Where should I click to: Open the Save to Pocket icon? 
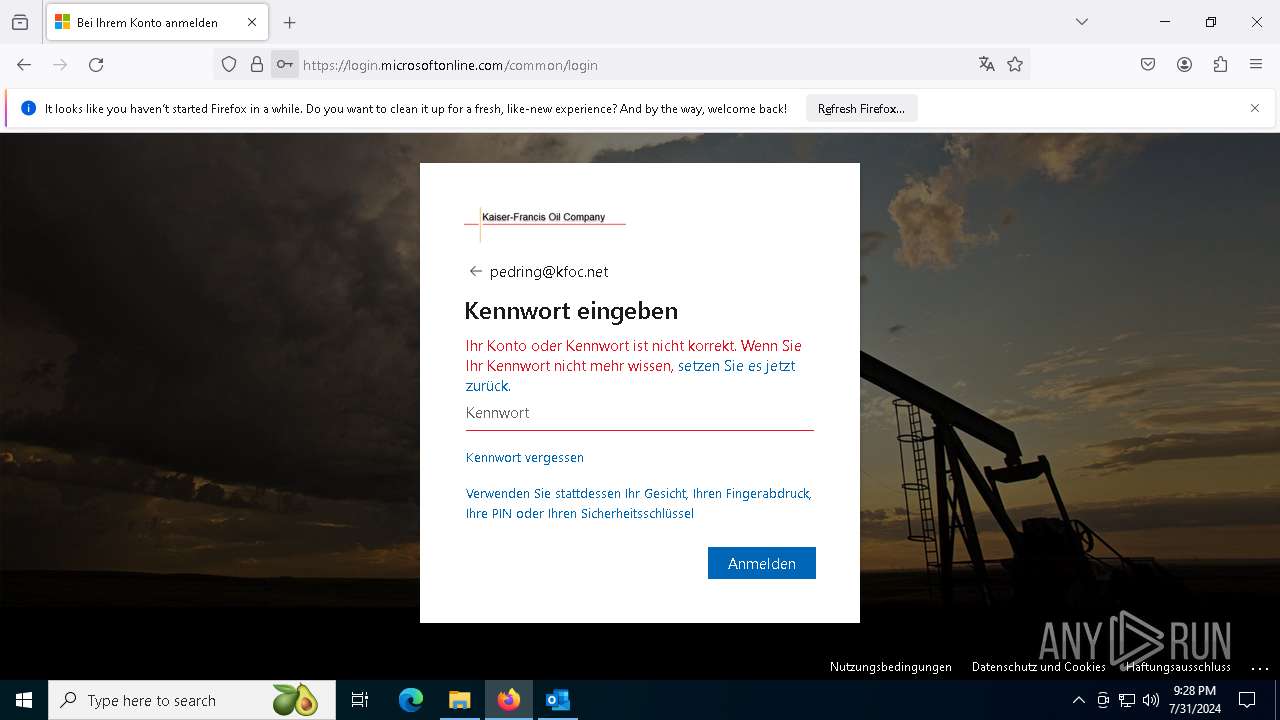(x=1148, y=65)
